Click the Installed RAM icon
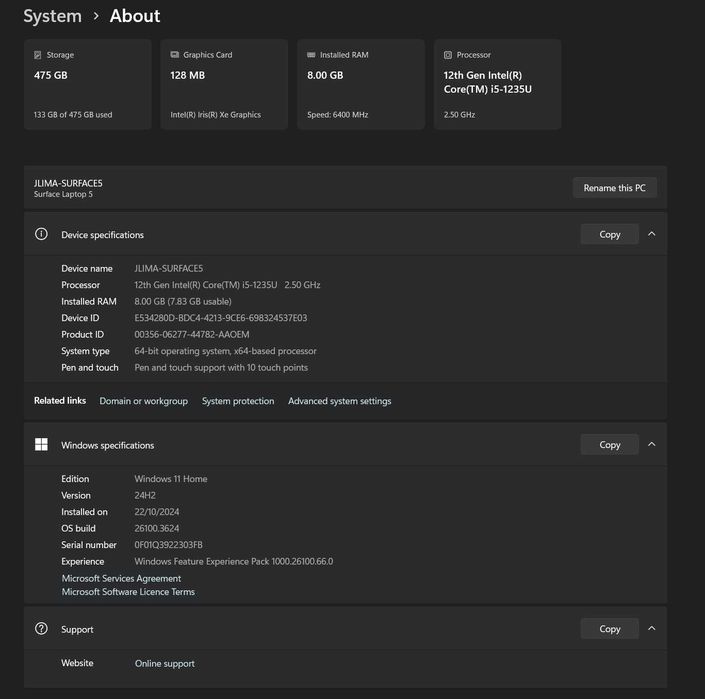Screen dimensions: 705x699 coord(311,55)
